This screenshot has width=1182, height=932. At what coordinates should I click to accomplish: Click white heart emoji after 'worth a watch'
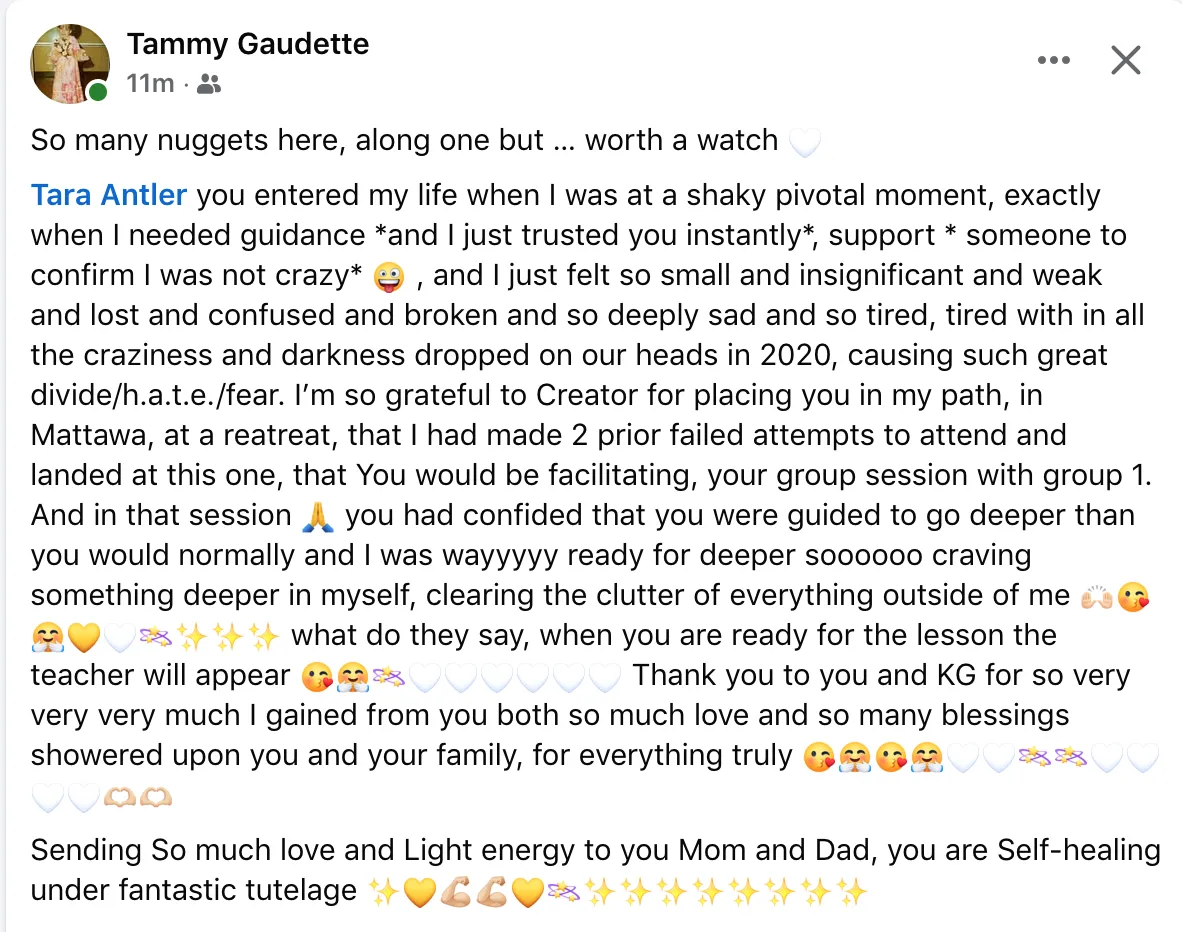804,141
